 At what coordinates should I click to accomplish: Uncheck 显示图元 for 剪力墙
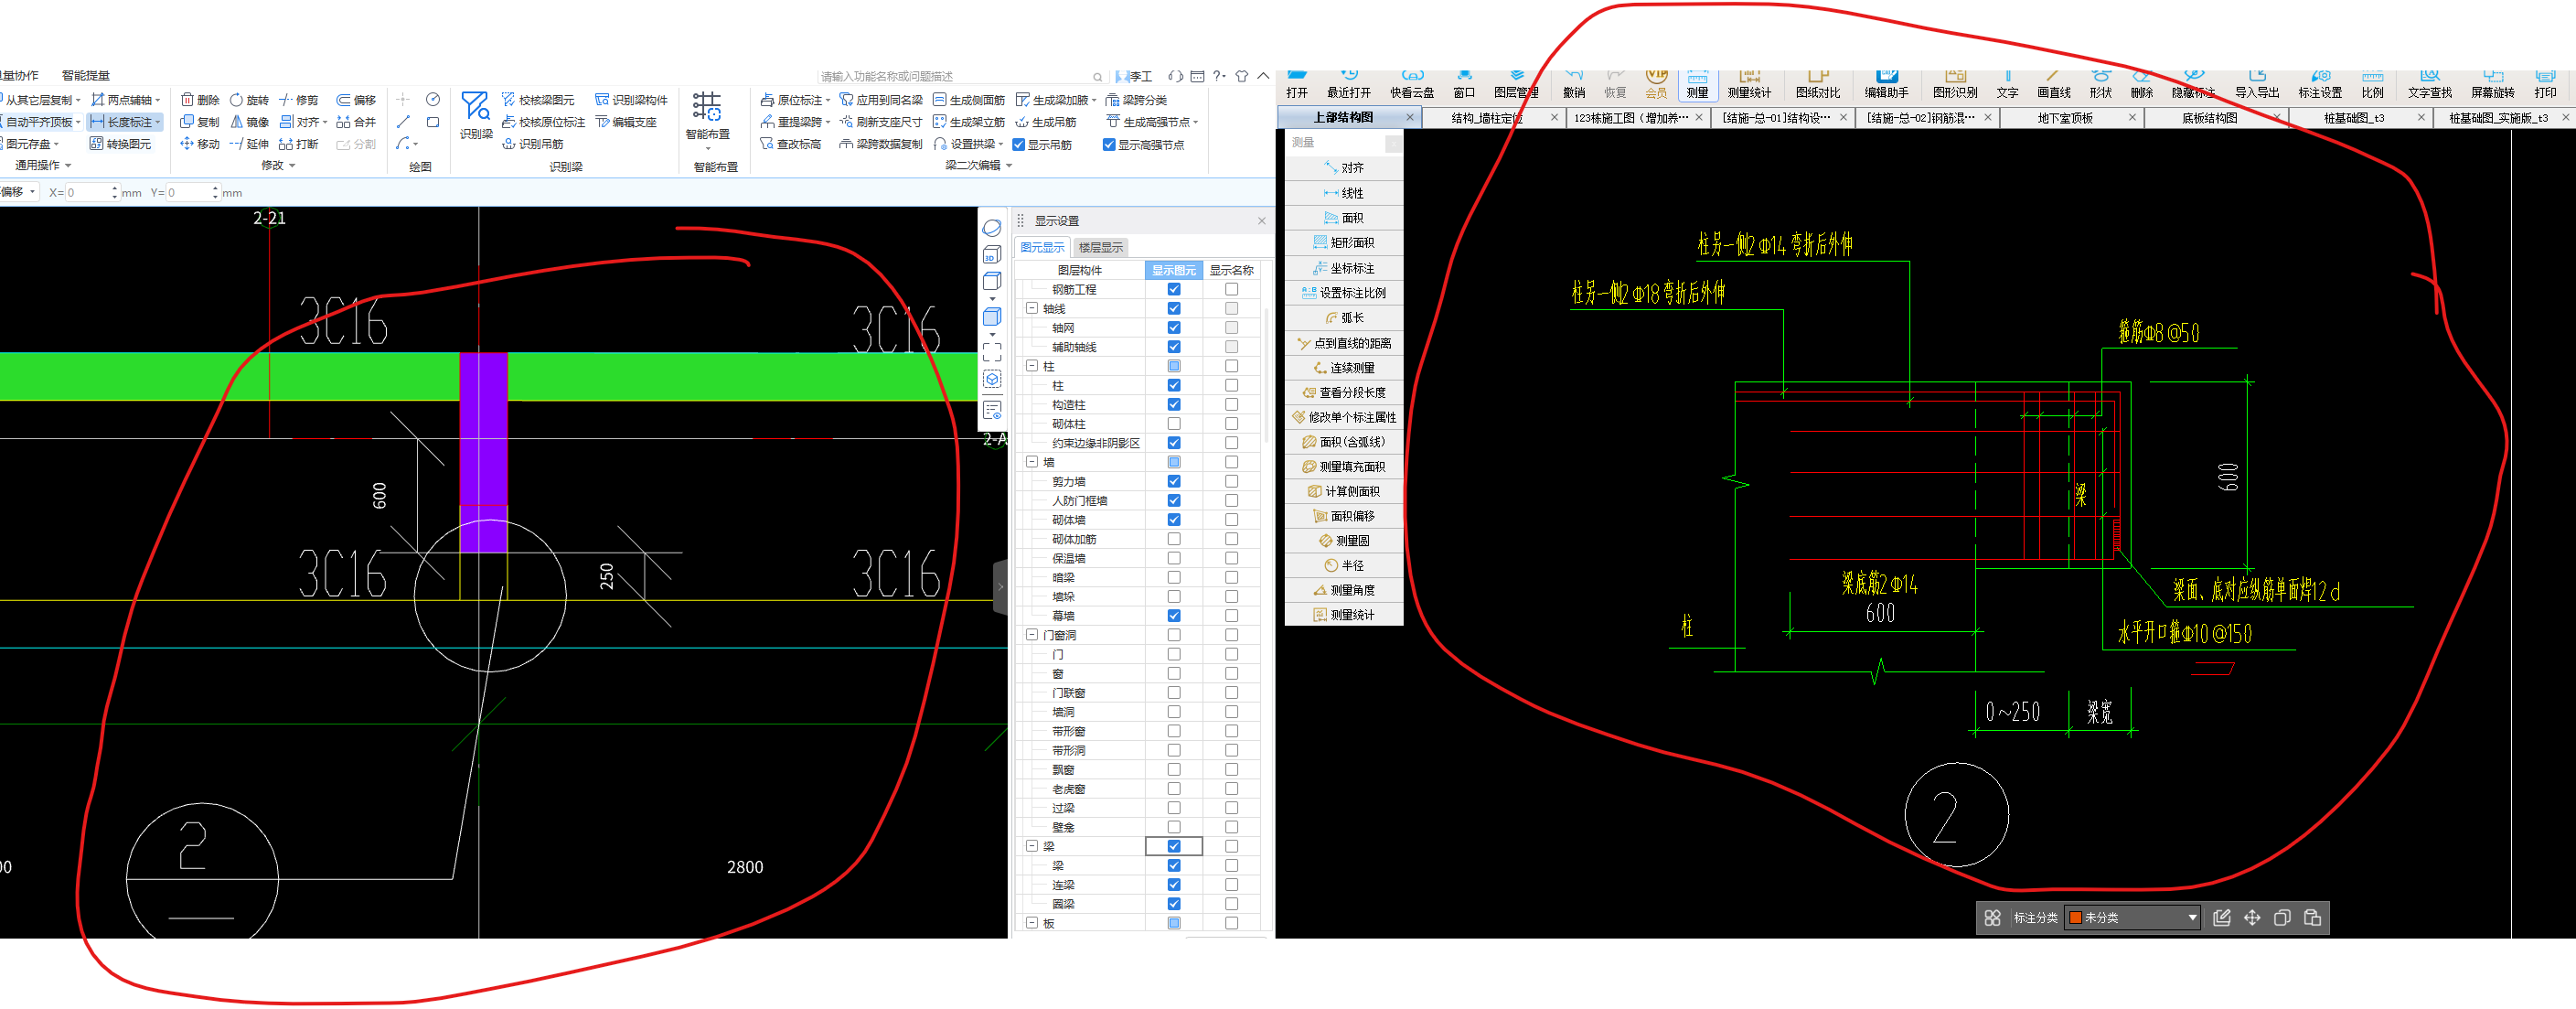click(x=1174, y=481)
